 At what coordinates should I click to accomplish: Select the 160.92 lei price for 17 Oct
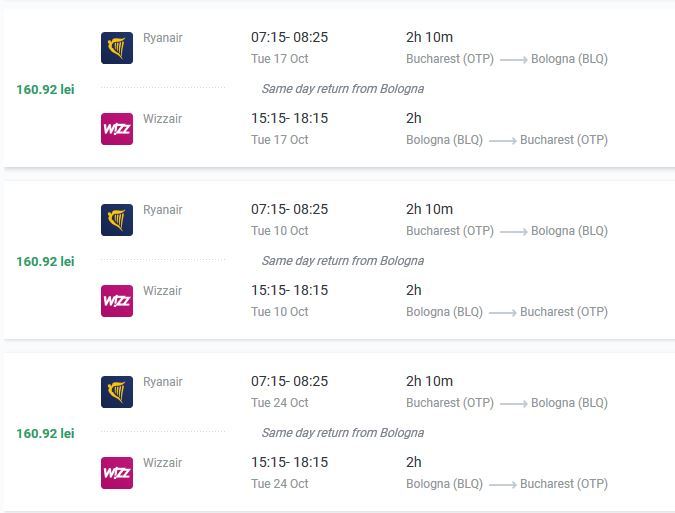click(45, 90)
